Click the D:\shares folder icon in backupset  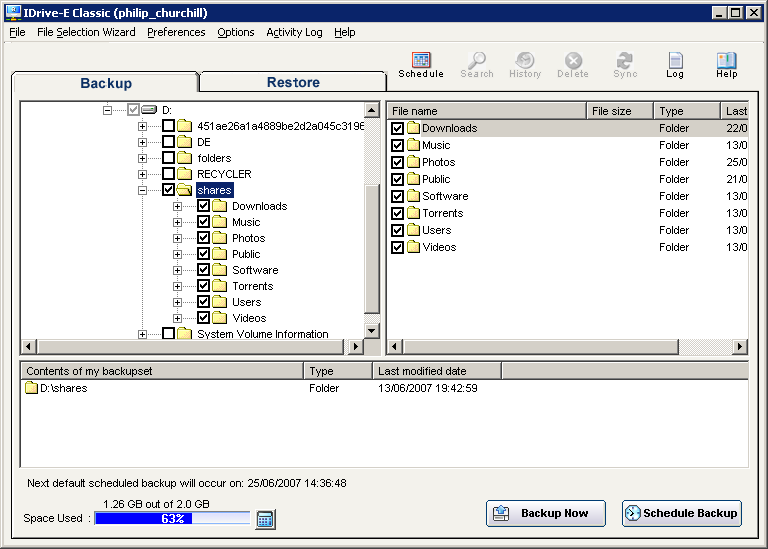pos(31,388)
